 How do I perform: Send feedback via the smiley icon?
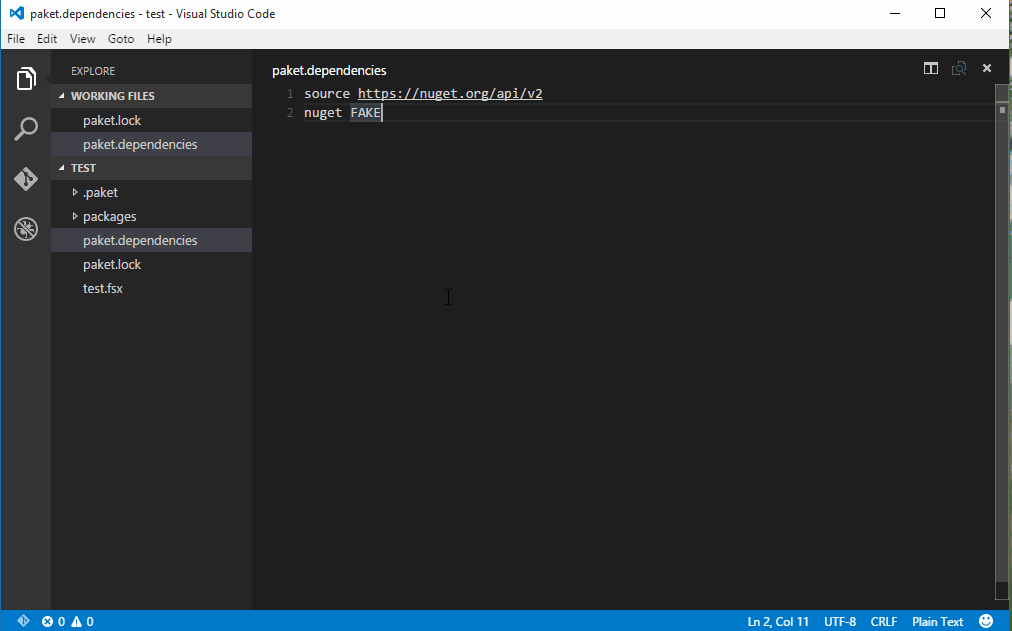click(x=986, y=621)
